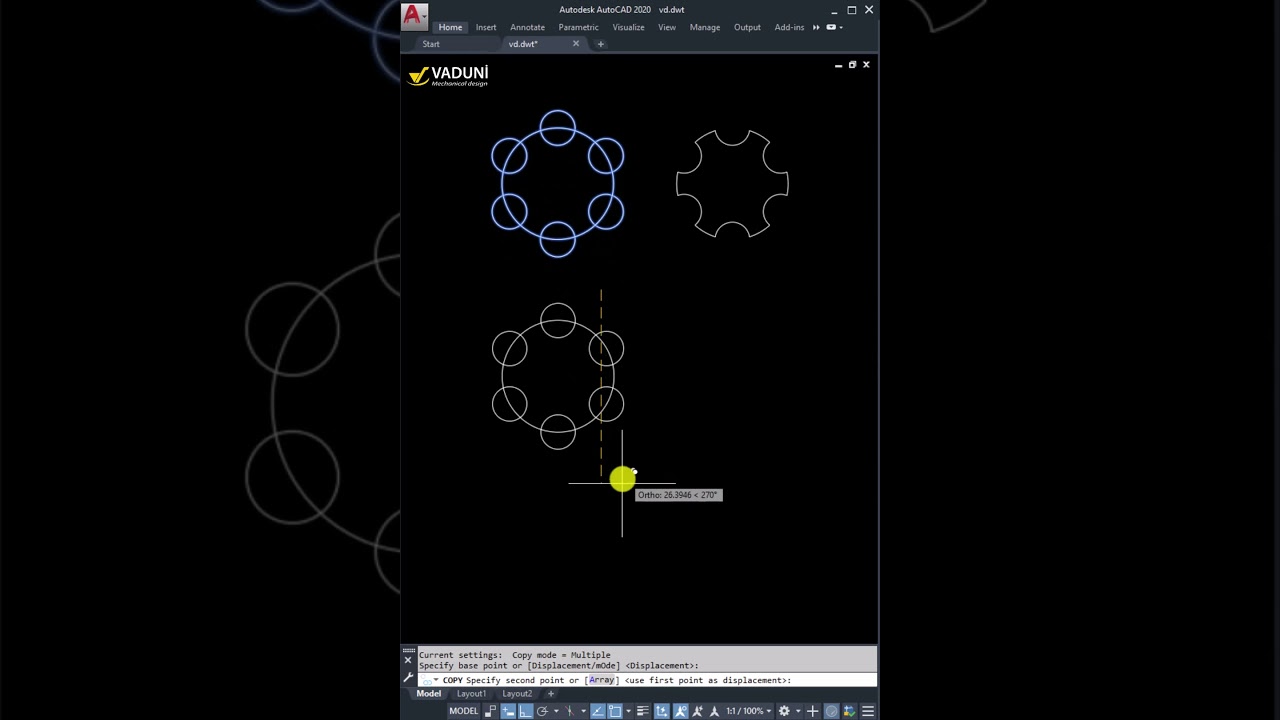This screenshot has height=720, width=1280.
Task: Open the 1:1 / 100% annotation scale dropdown
Action: coord(749,711)
